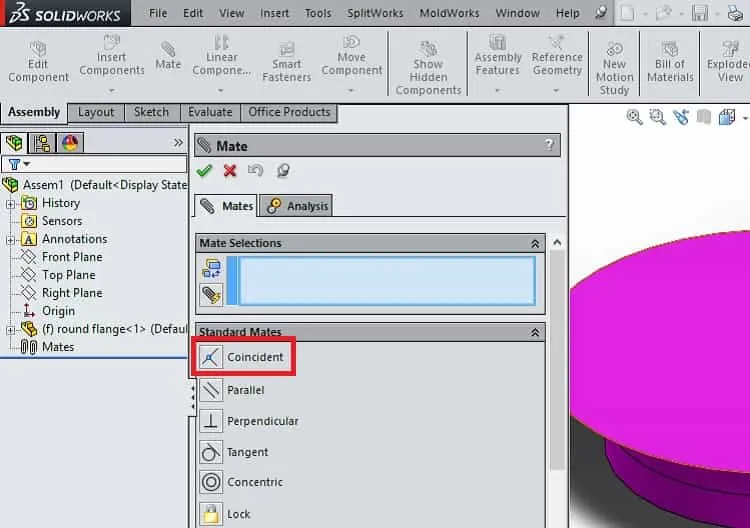
Task: Expand the round flange<1> component node
Action: (10, 330)
